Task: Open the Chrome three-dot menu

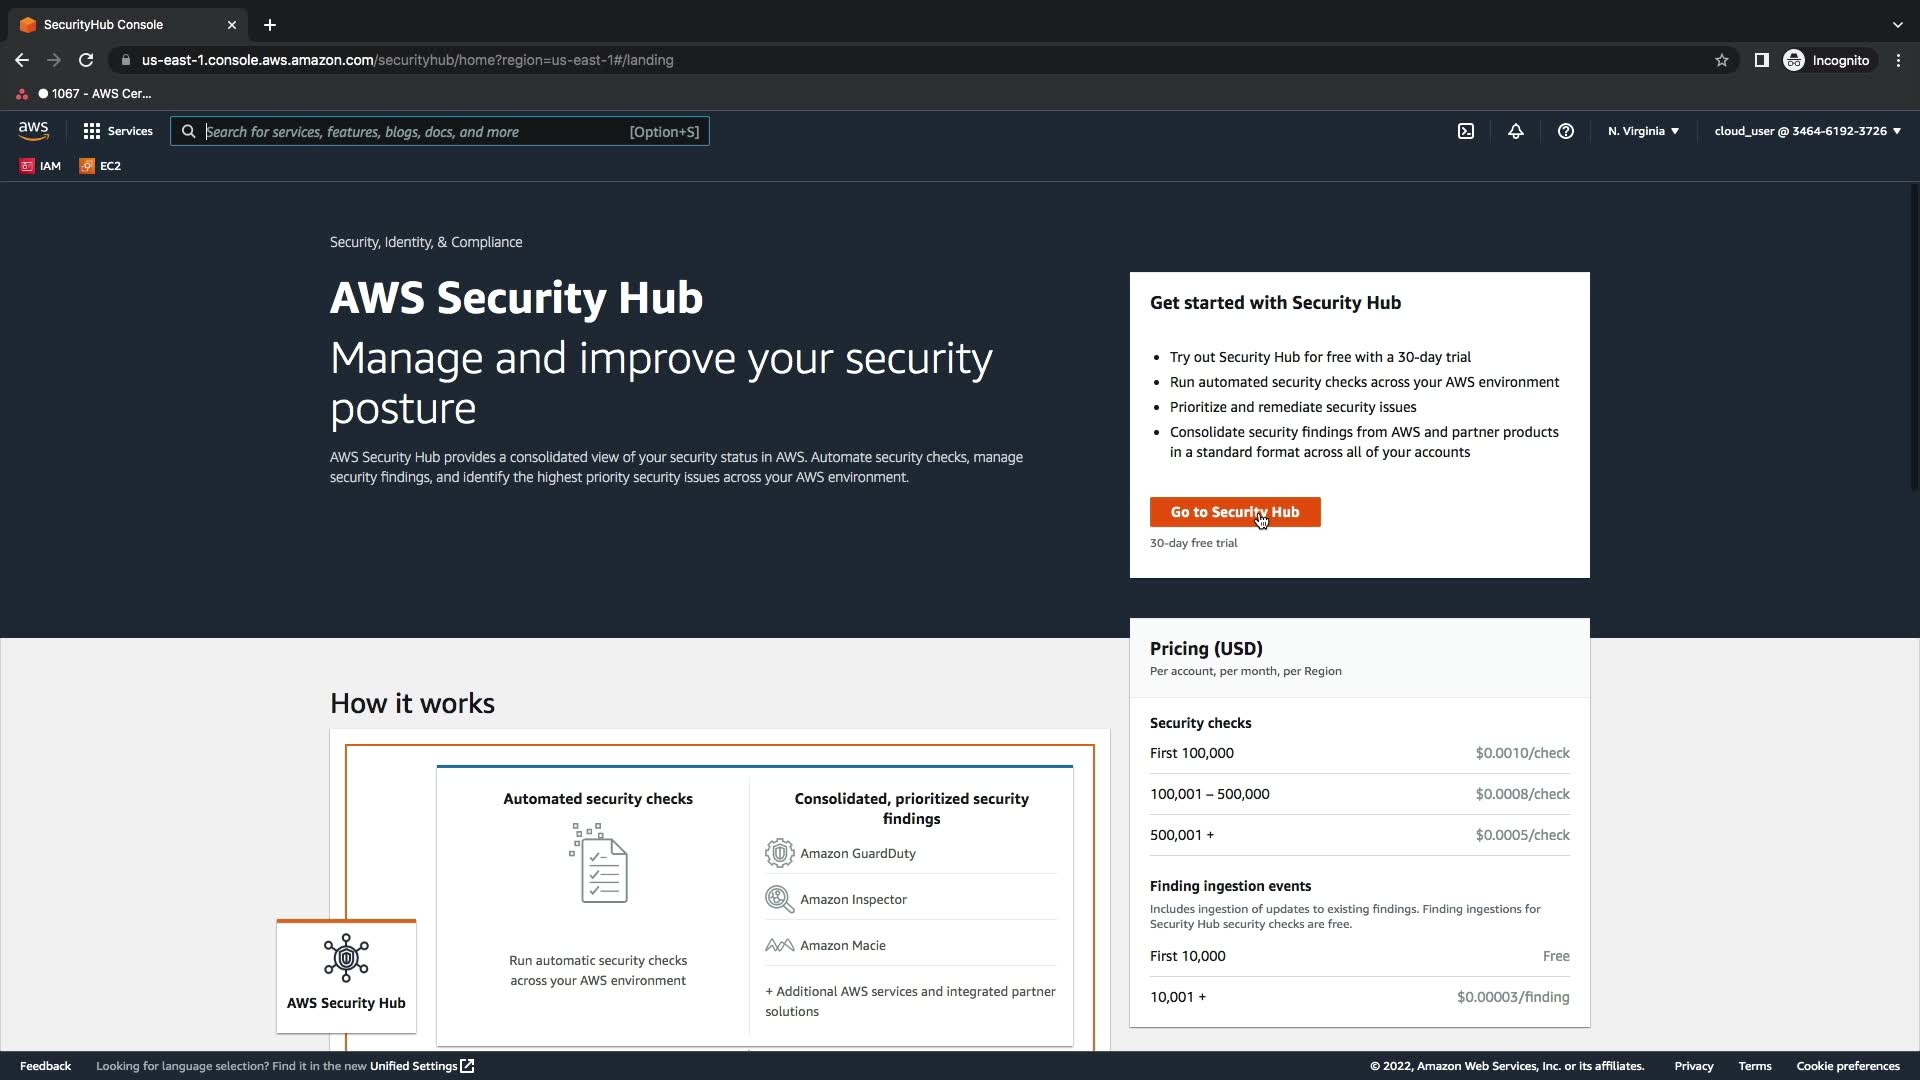Action: click(x=1898, y=60)
